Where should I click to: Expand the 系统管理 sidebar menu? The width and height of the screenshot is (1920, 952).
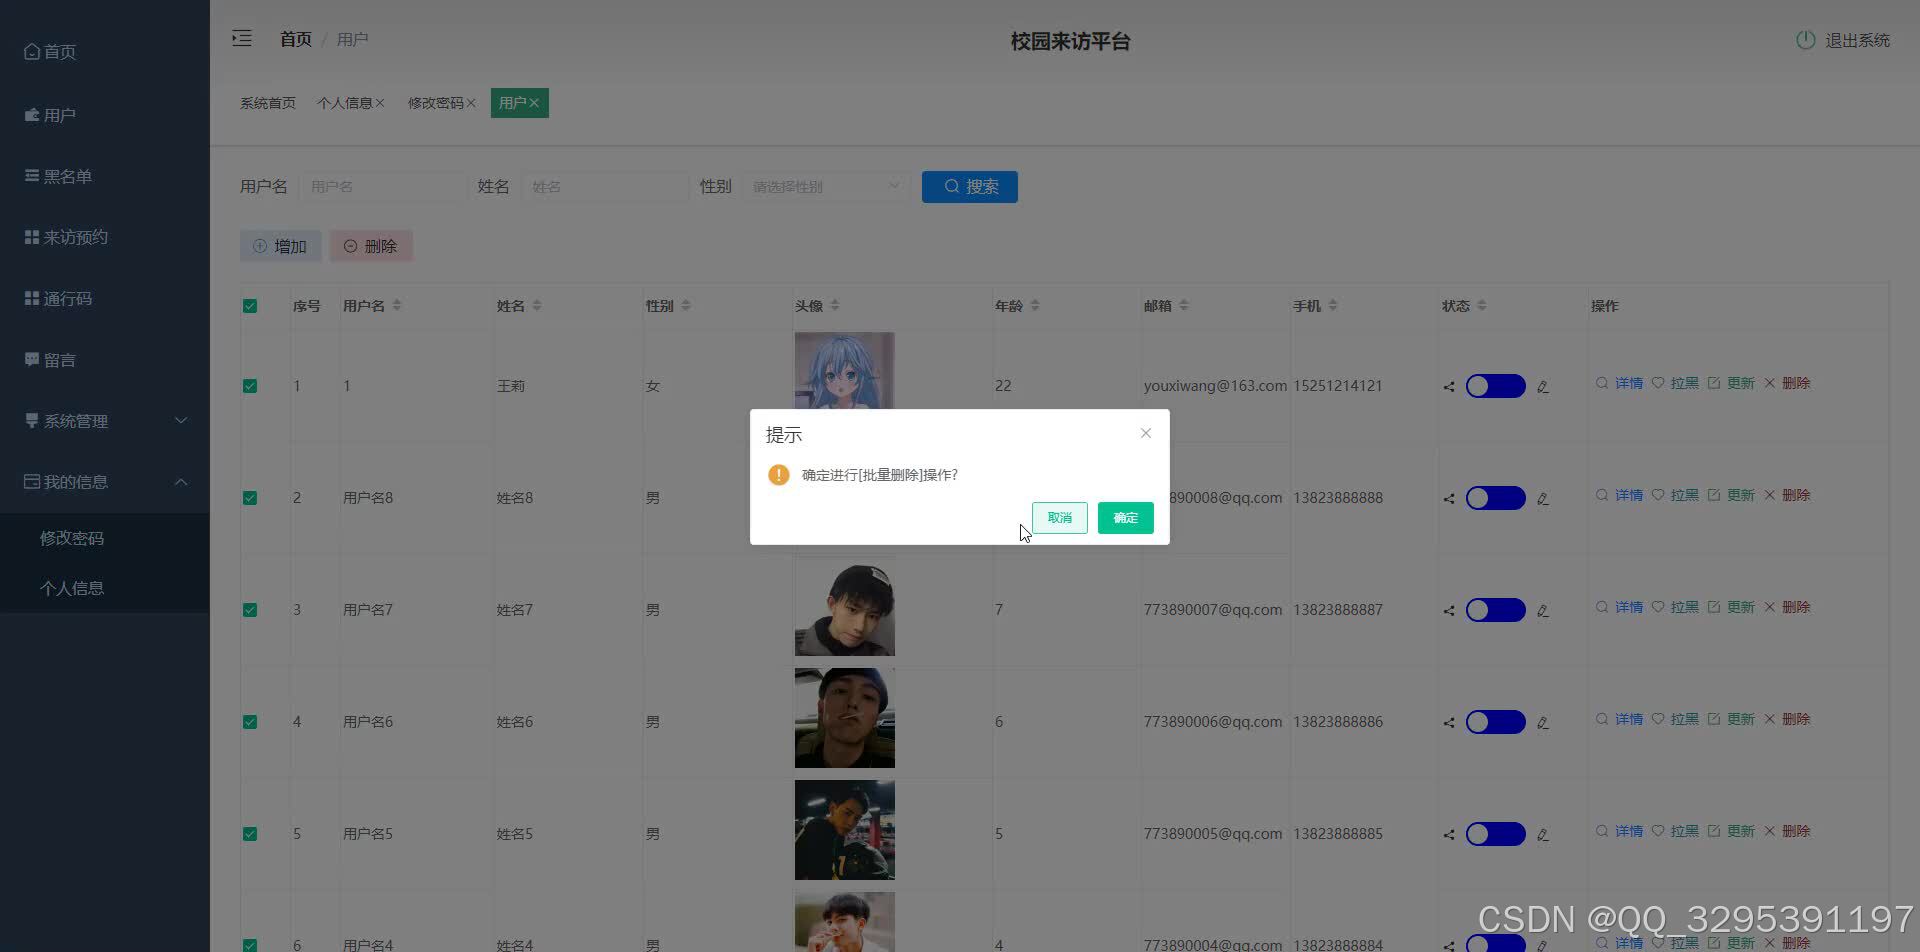point(105,421)
